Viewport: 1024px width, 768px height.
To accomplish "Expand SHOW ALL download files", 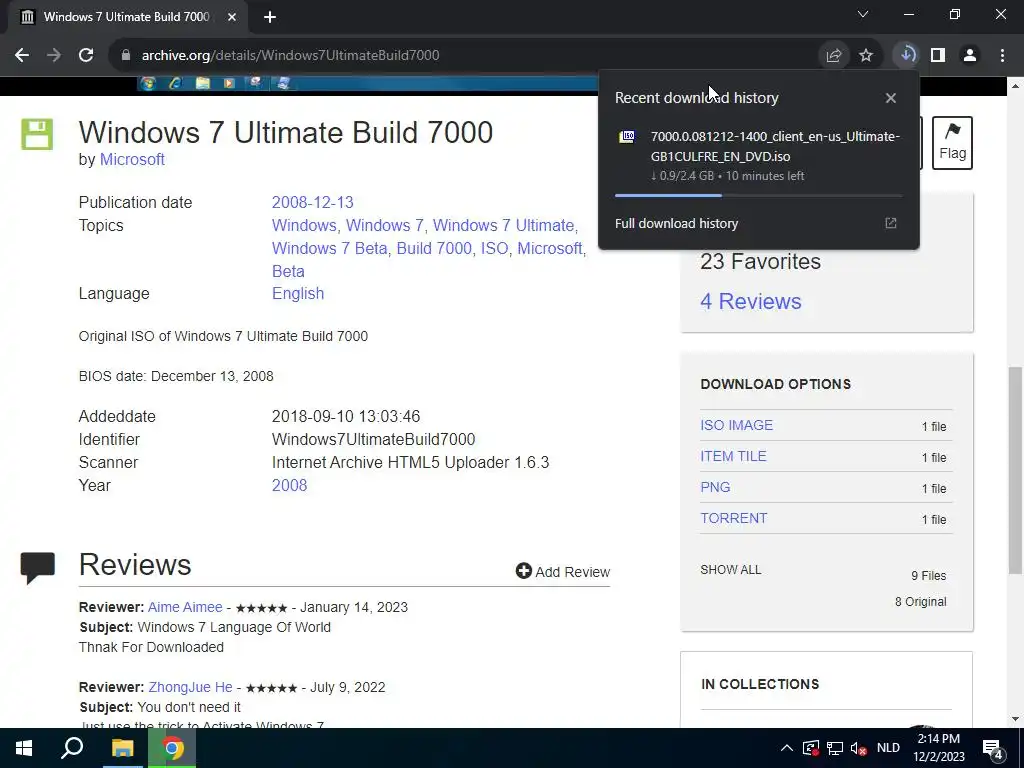I will [730, 569].
